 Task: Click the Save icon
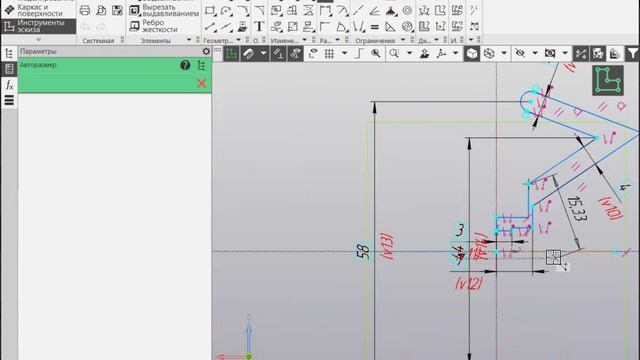tap(117, 11)
